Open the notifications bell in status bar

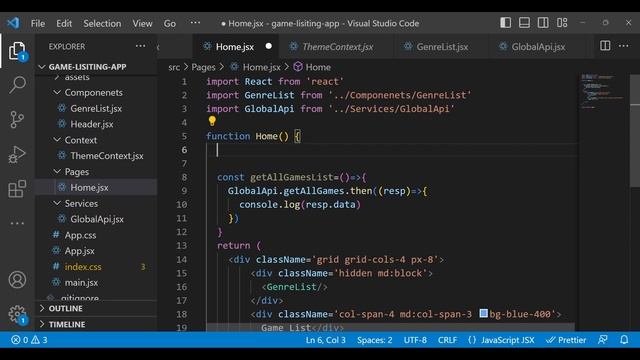pos(624,340)
